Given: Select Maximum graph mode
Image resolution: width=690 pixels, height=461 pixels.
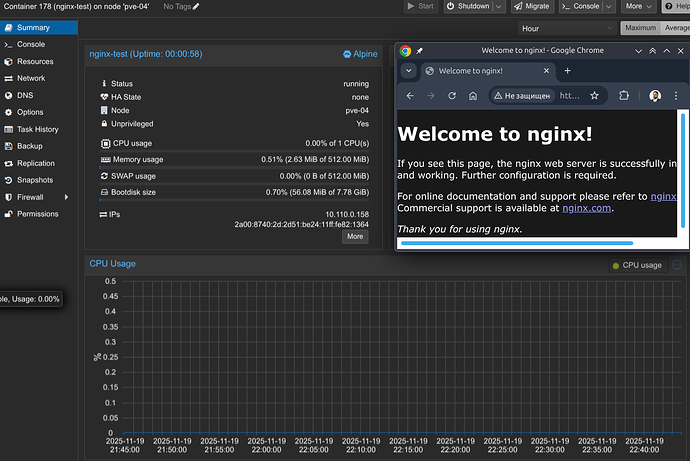Looking at the screenshot, I should pos(641,29).
